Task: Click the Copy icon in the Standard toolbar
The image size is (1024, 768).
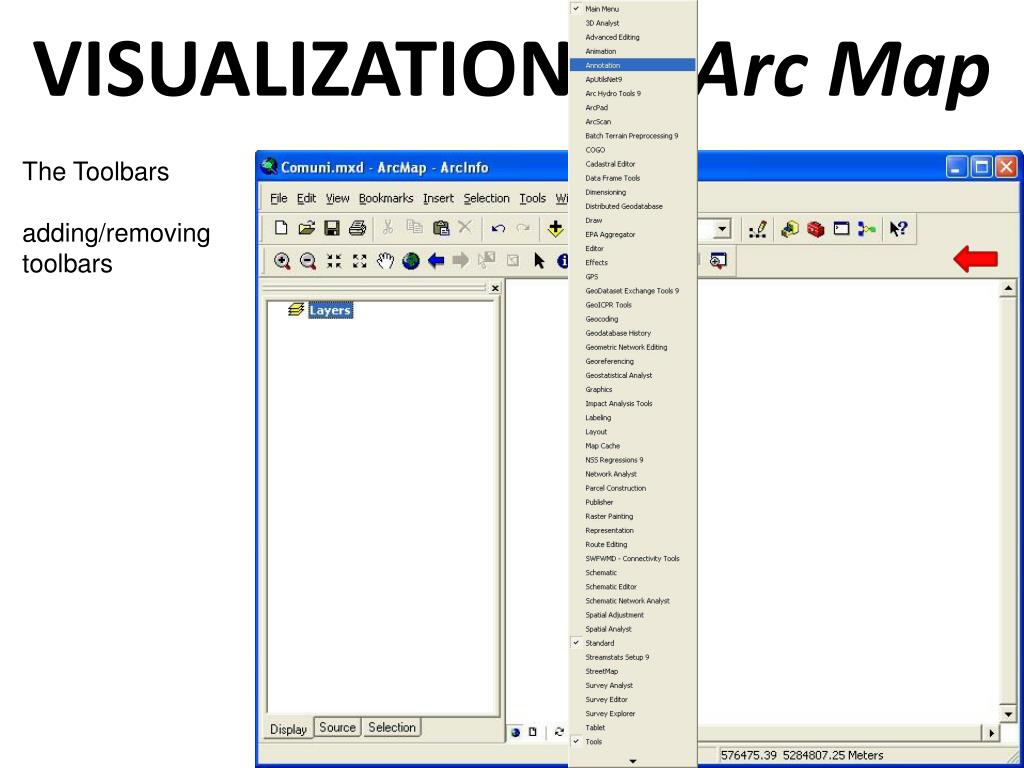Action: click(414, 227)
